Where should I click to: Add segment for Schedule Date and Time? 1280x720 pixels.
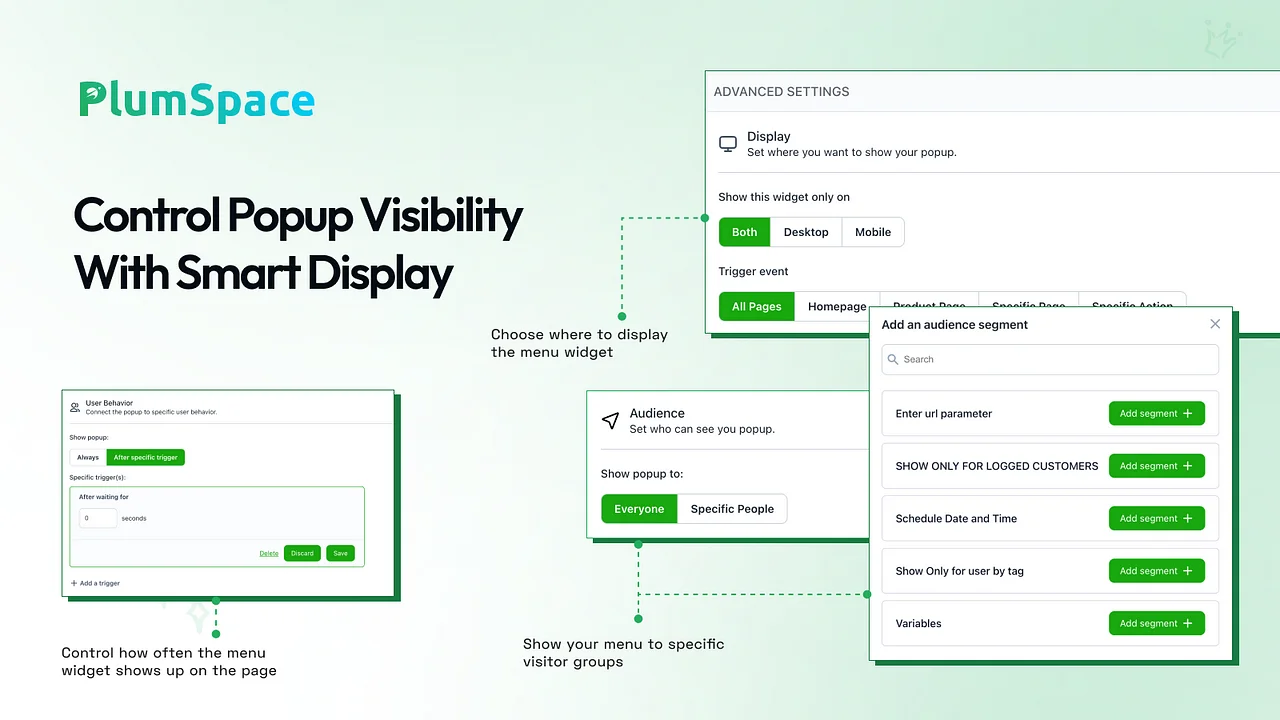(1156, 519)
